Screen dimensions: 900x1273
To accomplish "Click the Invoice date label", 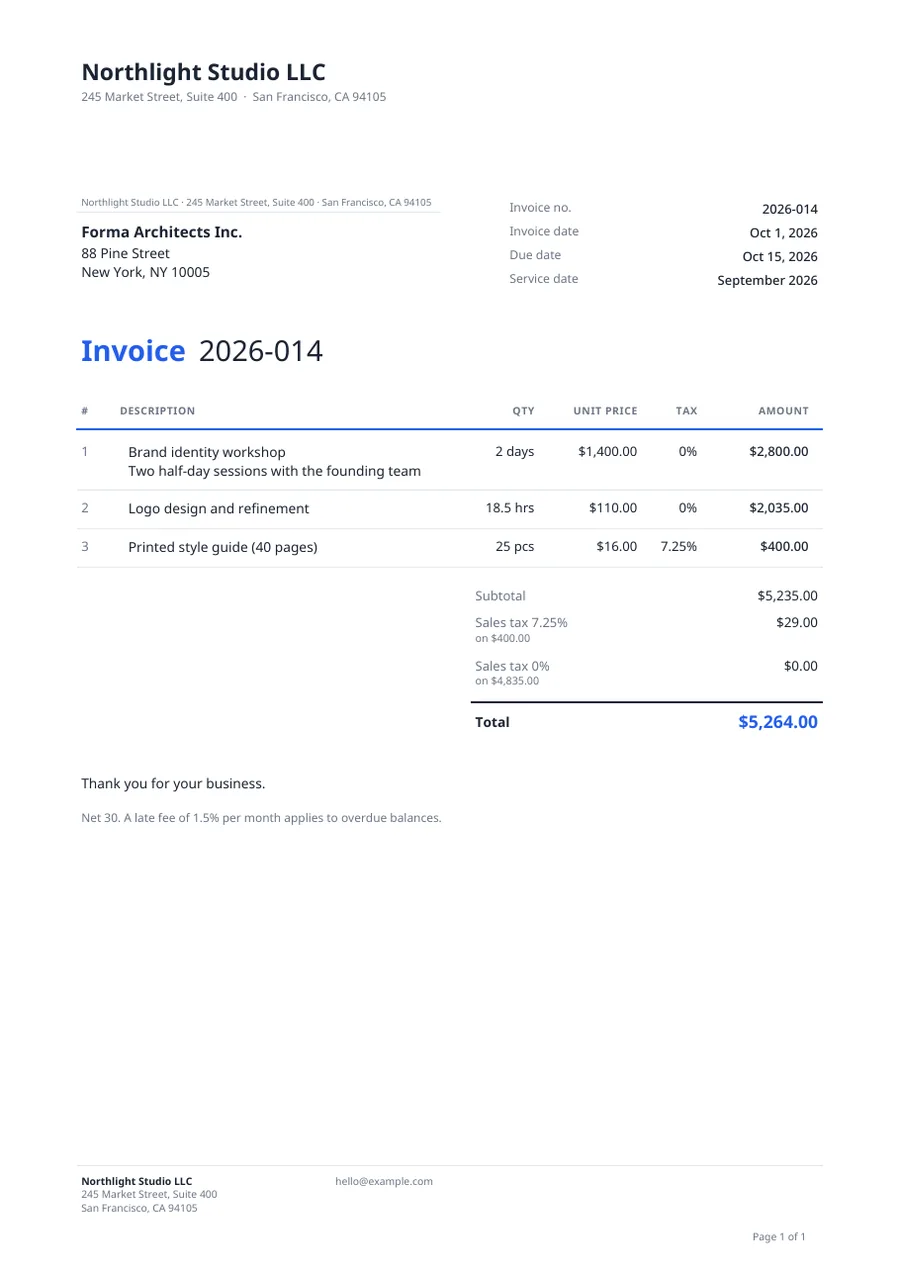I will 544,231.
